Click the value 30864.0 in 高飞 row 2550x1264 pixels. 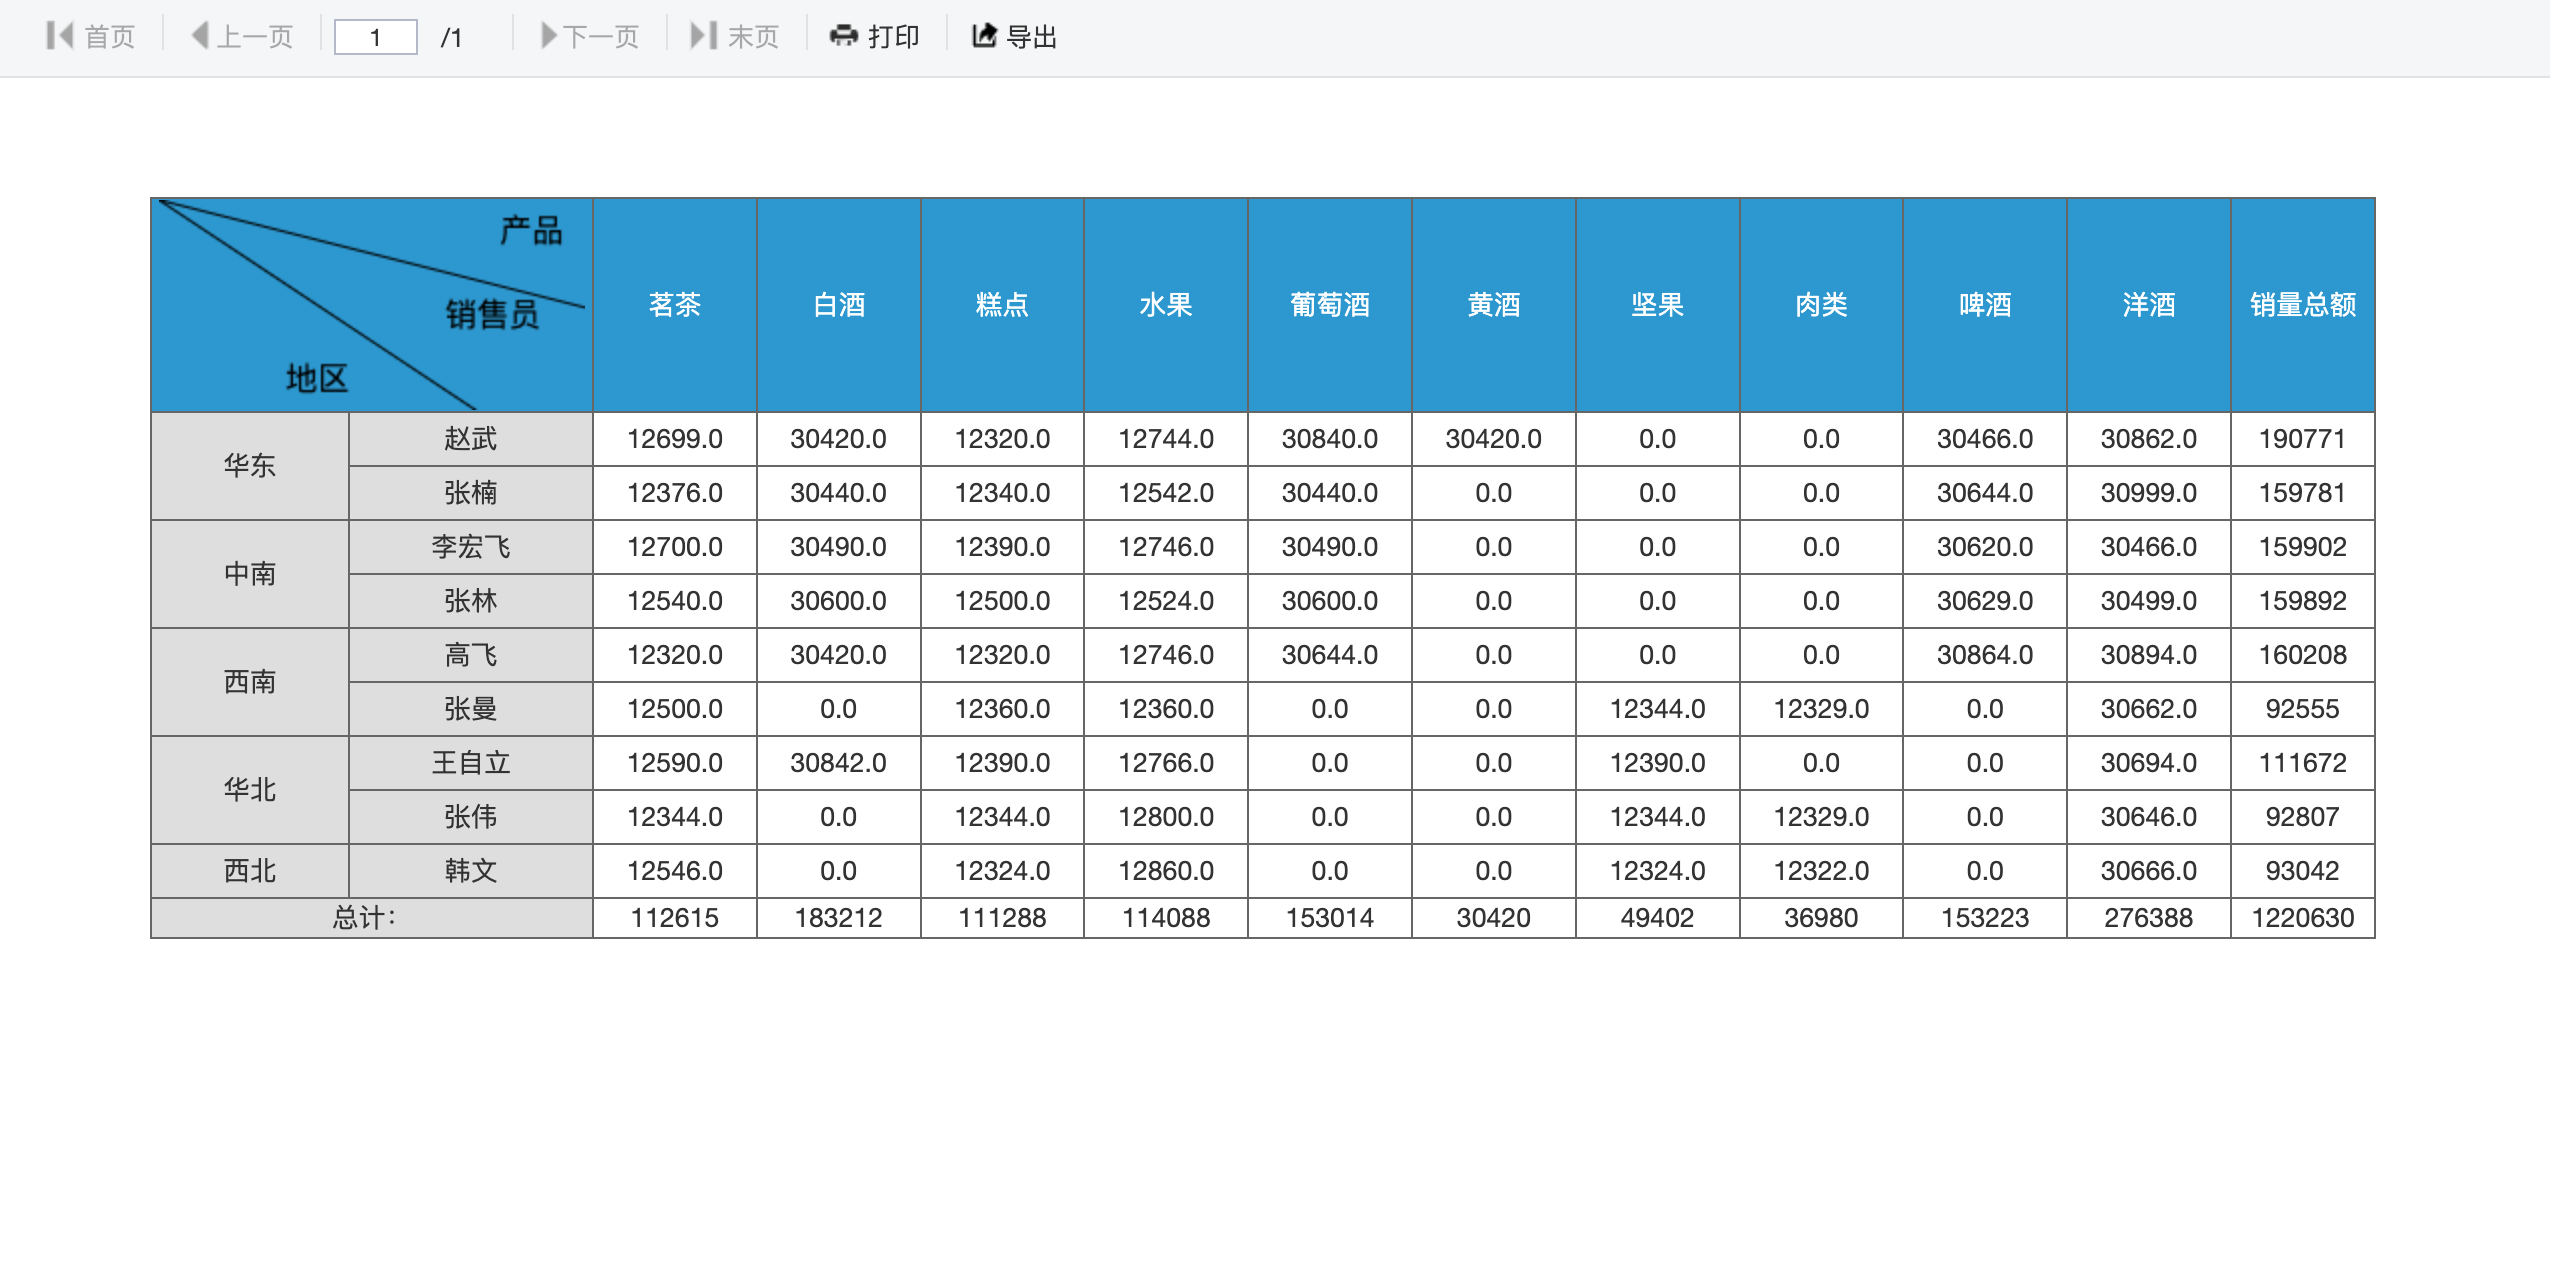[1985, 655]
